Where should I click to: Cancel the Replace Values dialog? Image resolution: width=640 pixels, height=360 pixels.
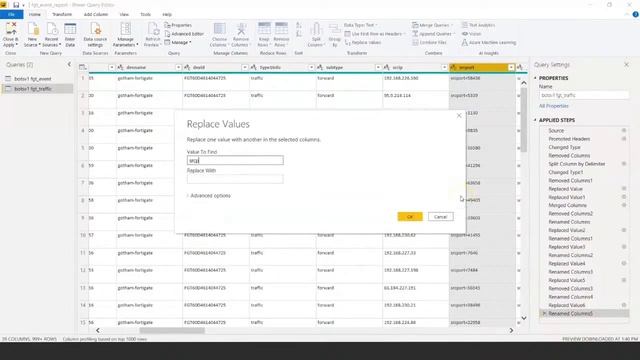pyautogui.click(x=440, y=217)
